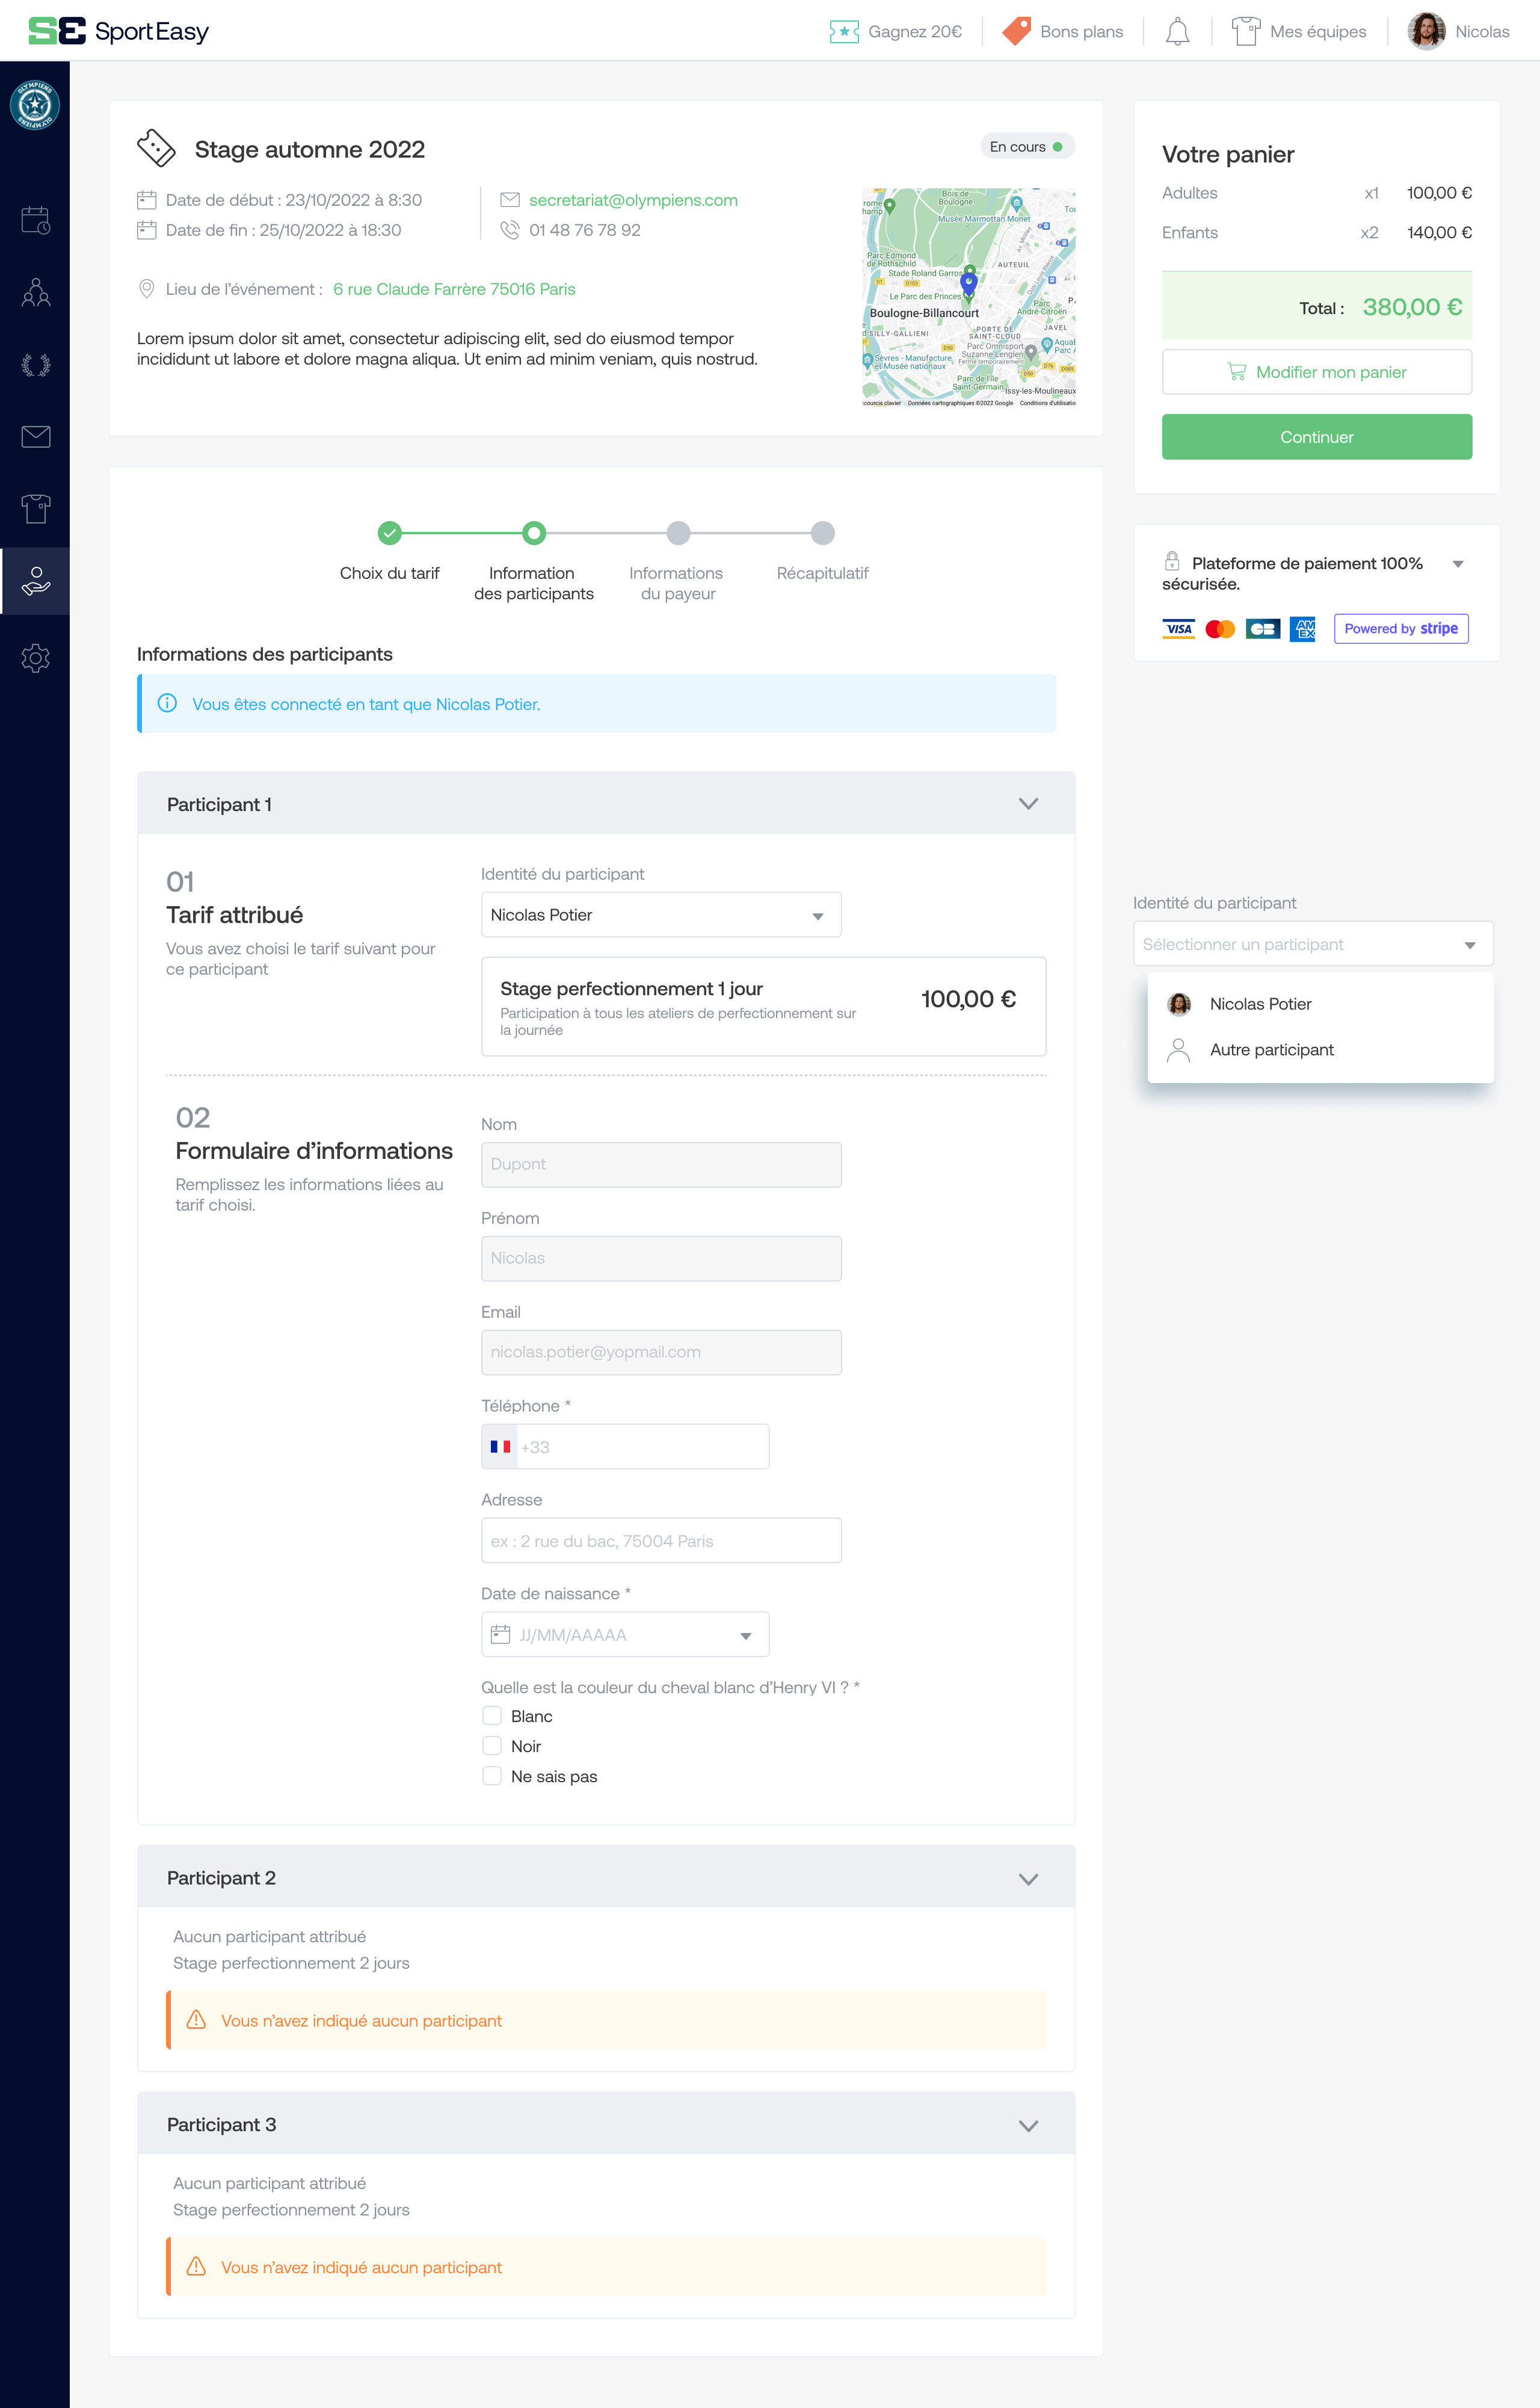
Task: Click the jersey shirt sidebar icon
Action: (35, 509)
